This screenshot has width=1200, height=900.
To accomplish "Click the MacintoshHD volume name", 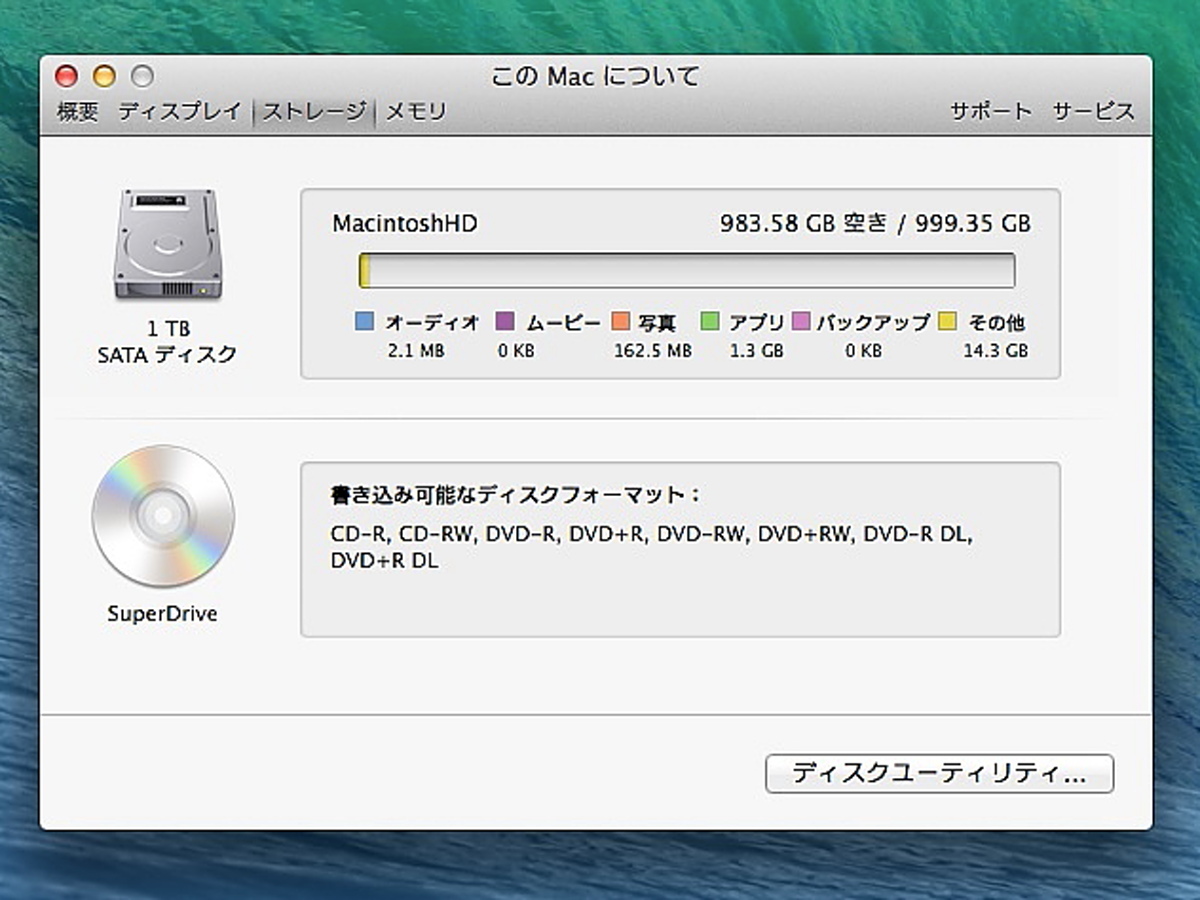I will point(405,223).
